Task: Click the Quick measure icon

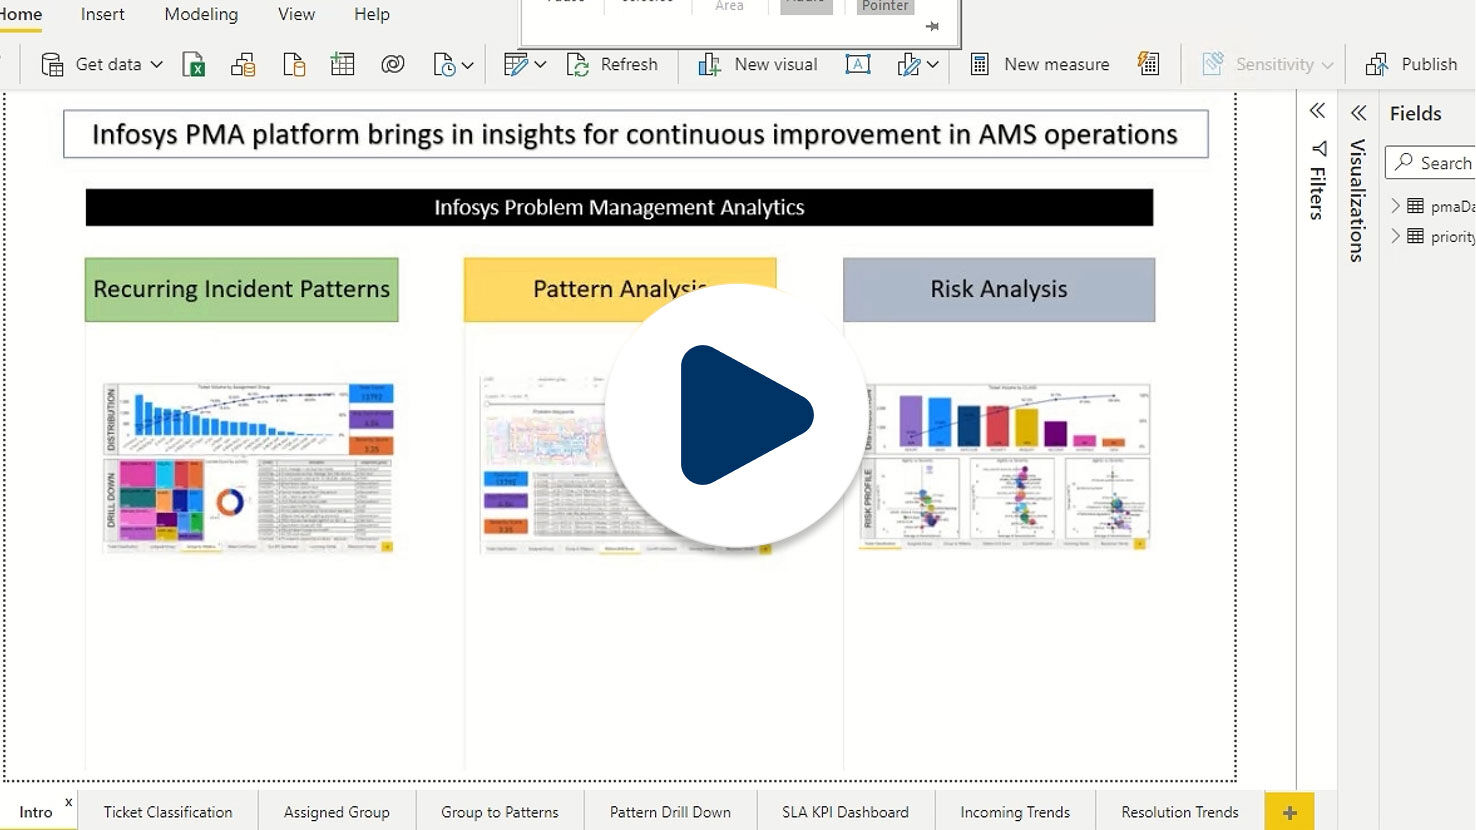Action: tap(1148, 64)
